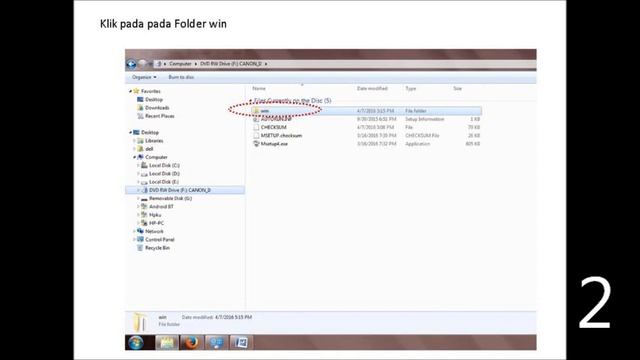Sort by the Type column
The height and width of the screenshot is (360, 640).
click(411, 88)
